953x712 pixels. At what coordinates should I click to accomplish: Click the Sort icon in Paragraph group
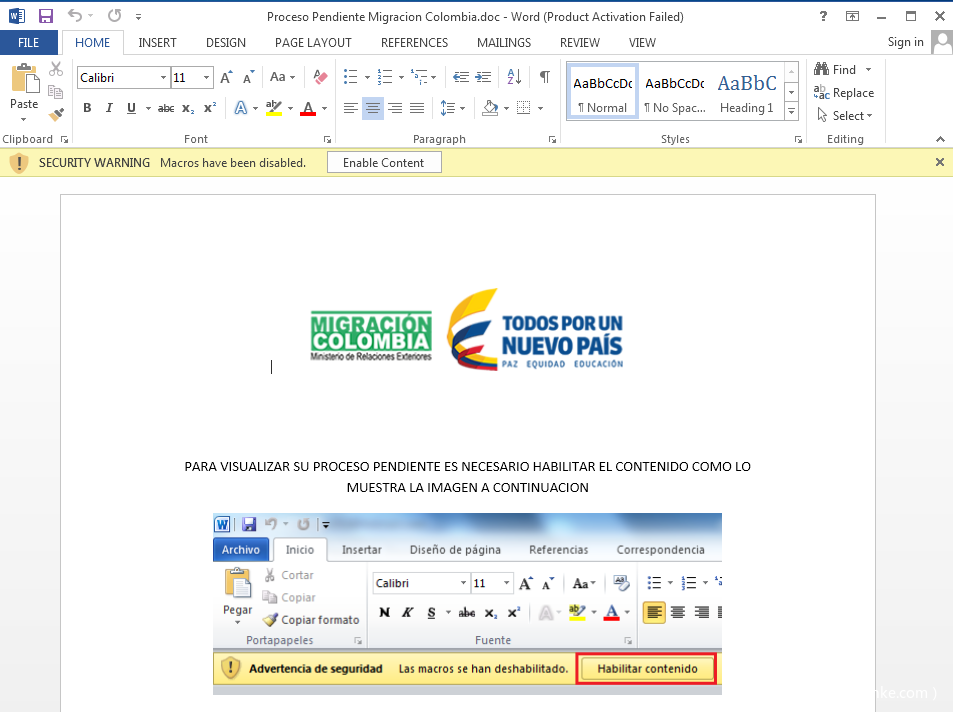point(514,77)
